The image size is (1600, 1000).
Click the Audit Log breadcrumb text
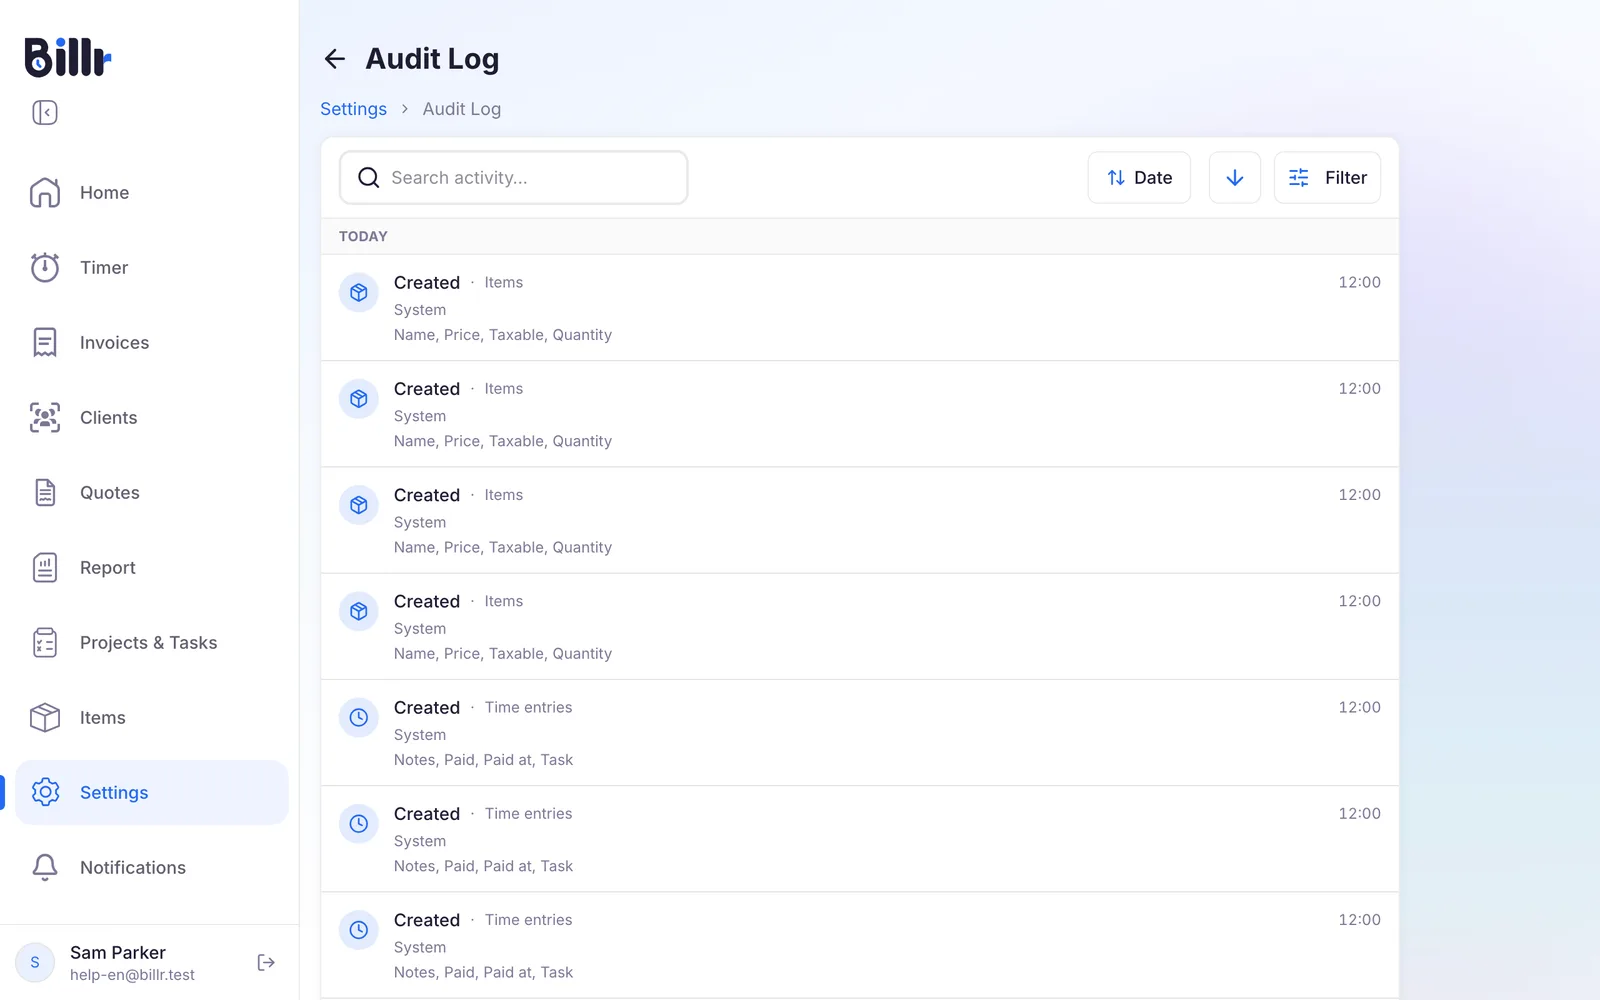[x=462, y=109]
